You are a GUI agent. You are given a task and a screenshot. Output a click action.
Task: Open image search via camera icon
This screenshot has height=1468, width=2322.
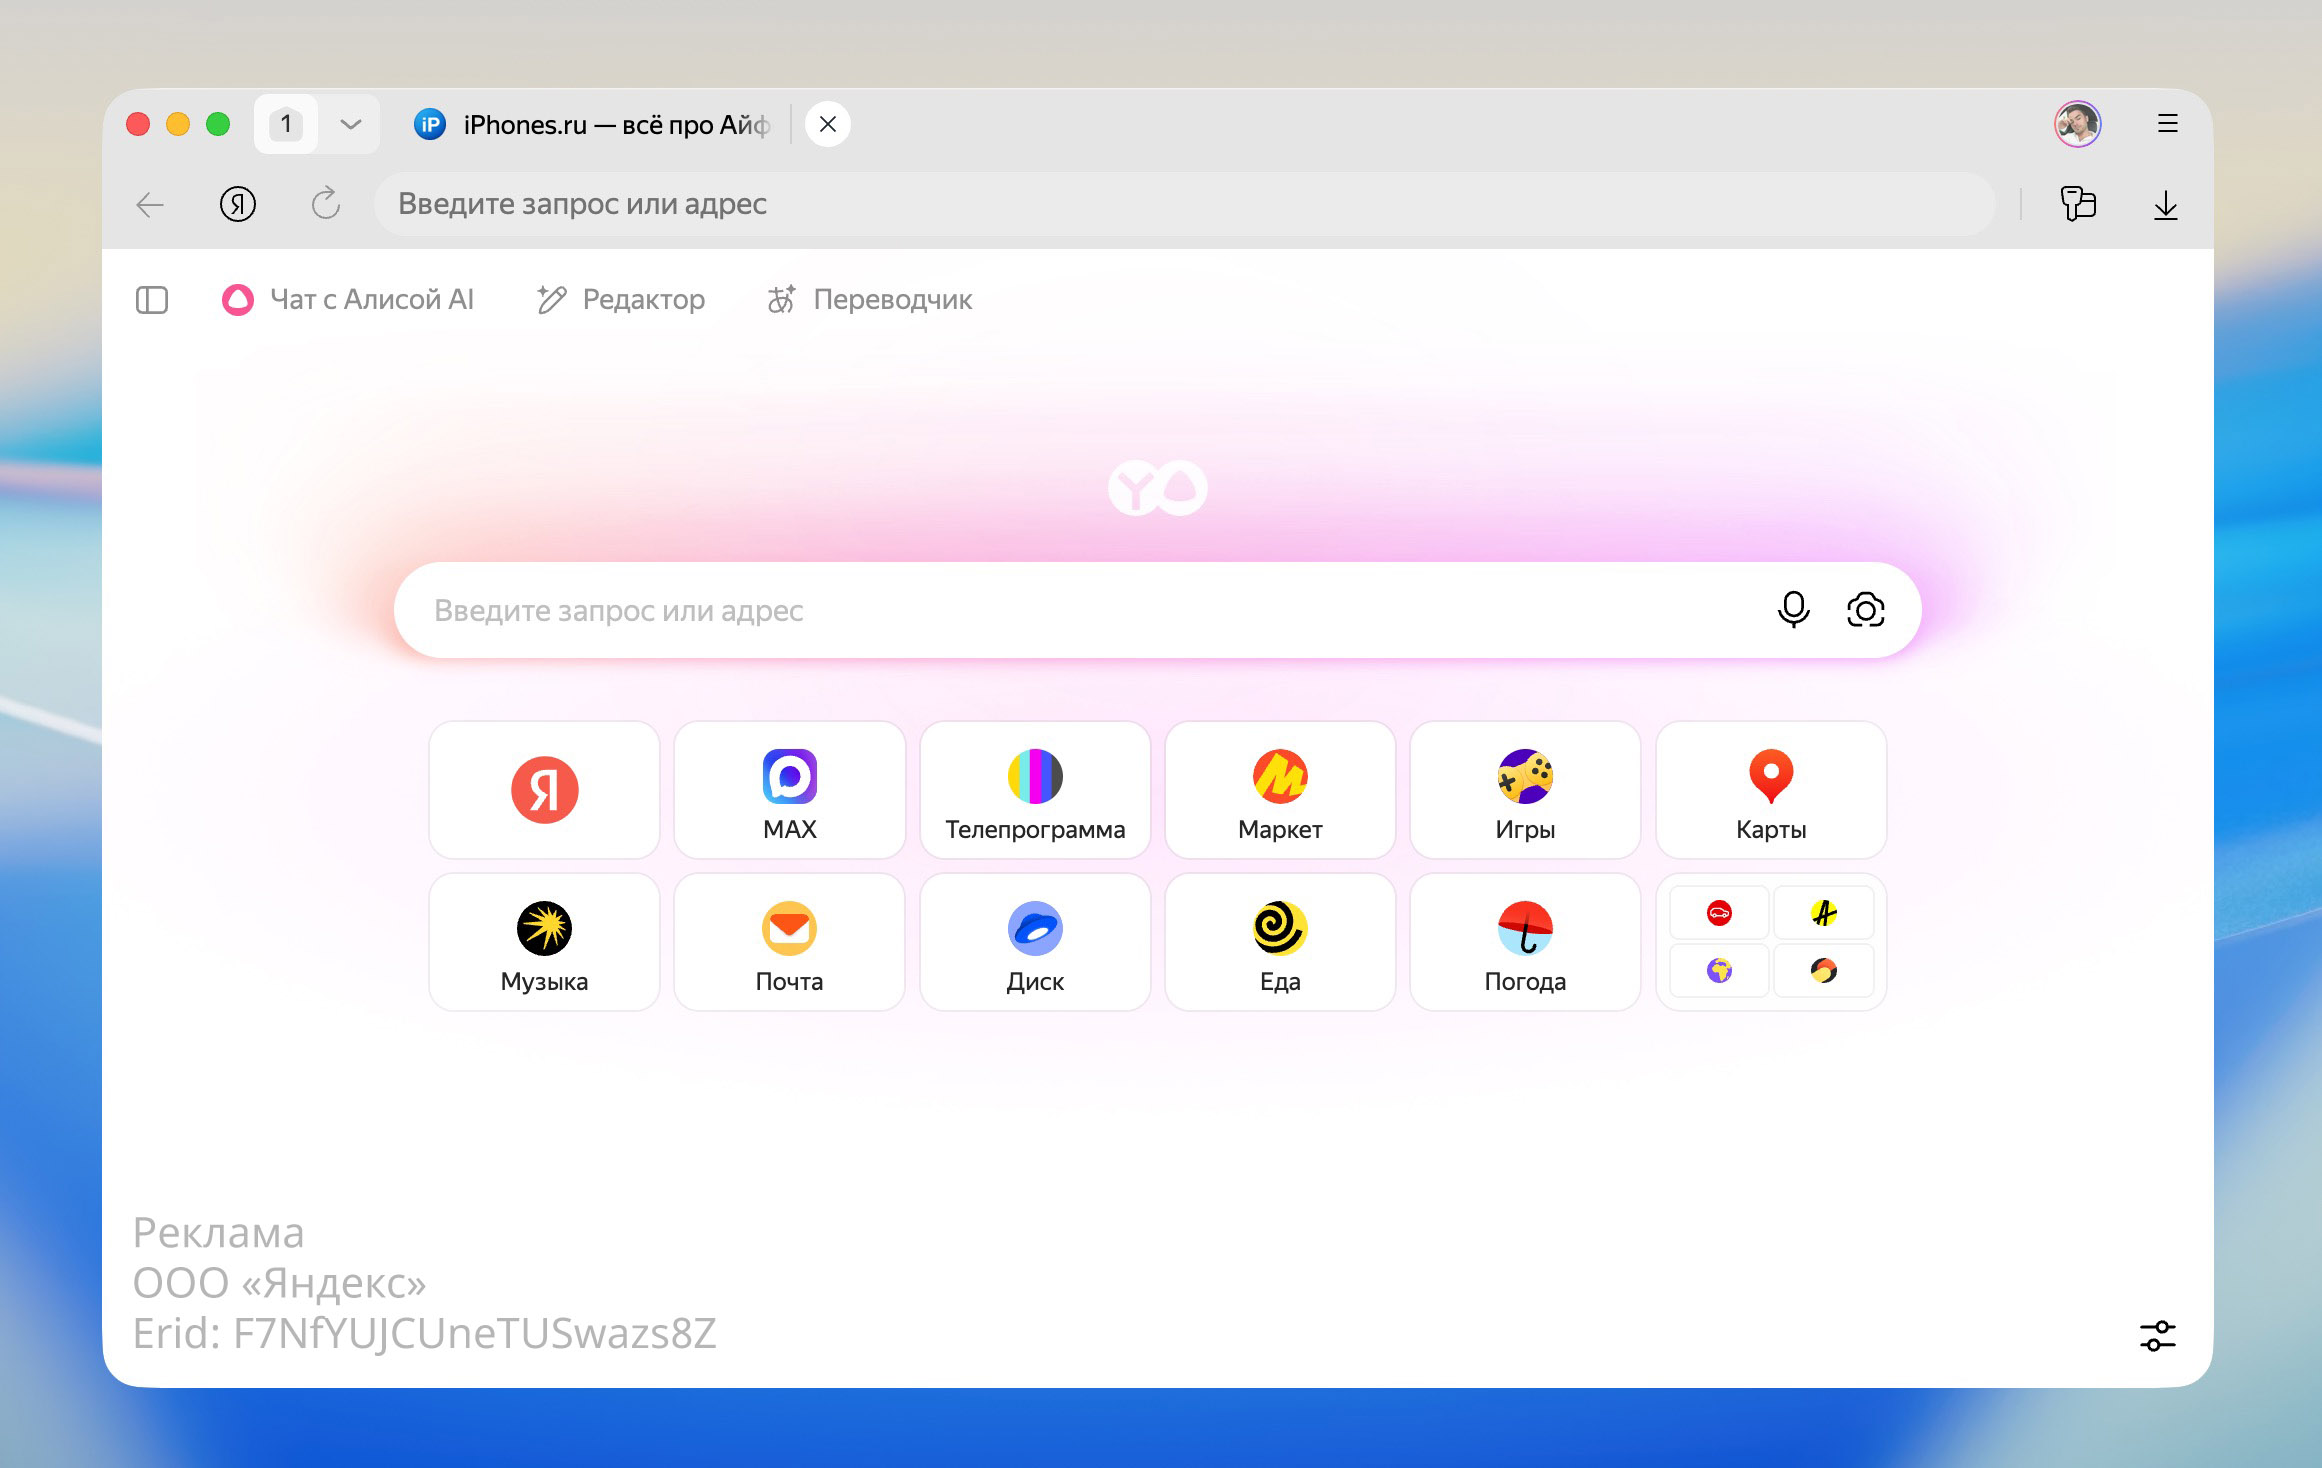[1865, 609]
